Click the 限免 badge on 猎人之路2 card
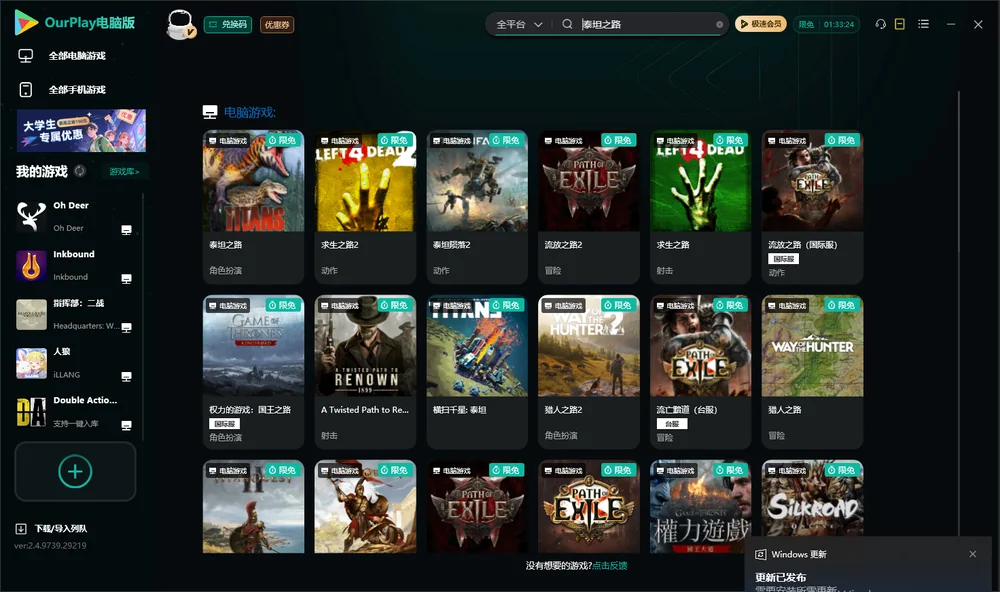Image resolution: width=1000 pixels, height=592 pixels. point(619,306)
